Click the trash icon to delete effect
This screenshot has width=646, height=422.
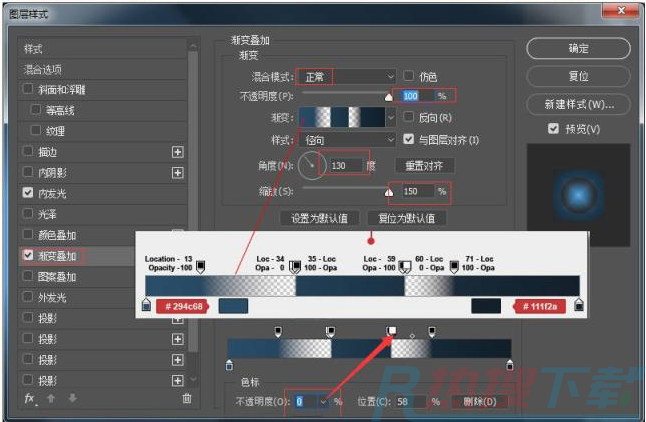(x=186, y=398)
